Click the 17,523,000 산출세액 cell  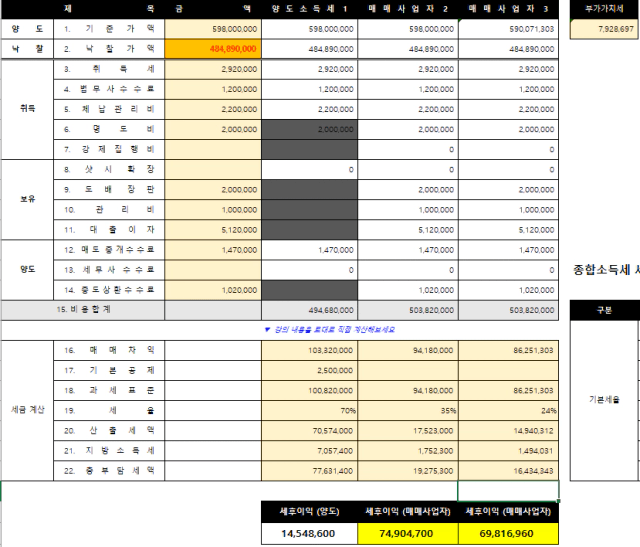[x=408, y=431]
